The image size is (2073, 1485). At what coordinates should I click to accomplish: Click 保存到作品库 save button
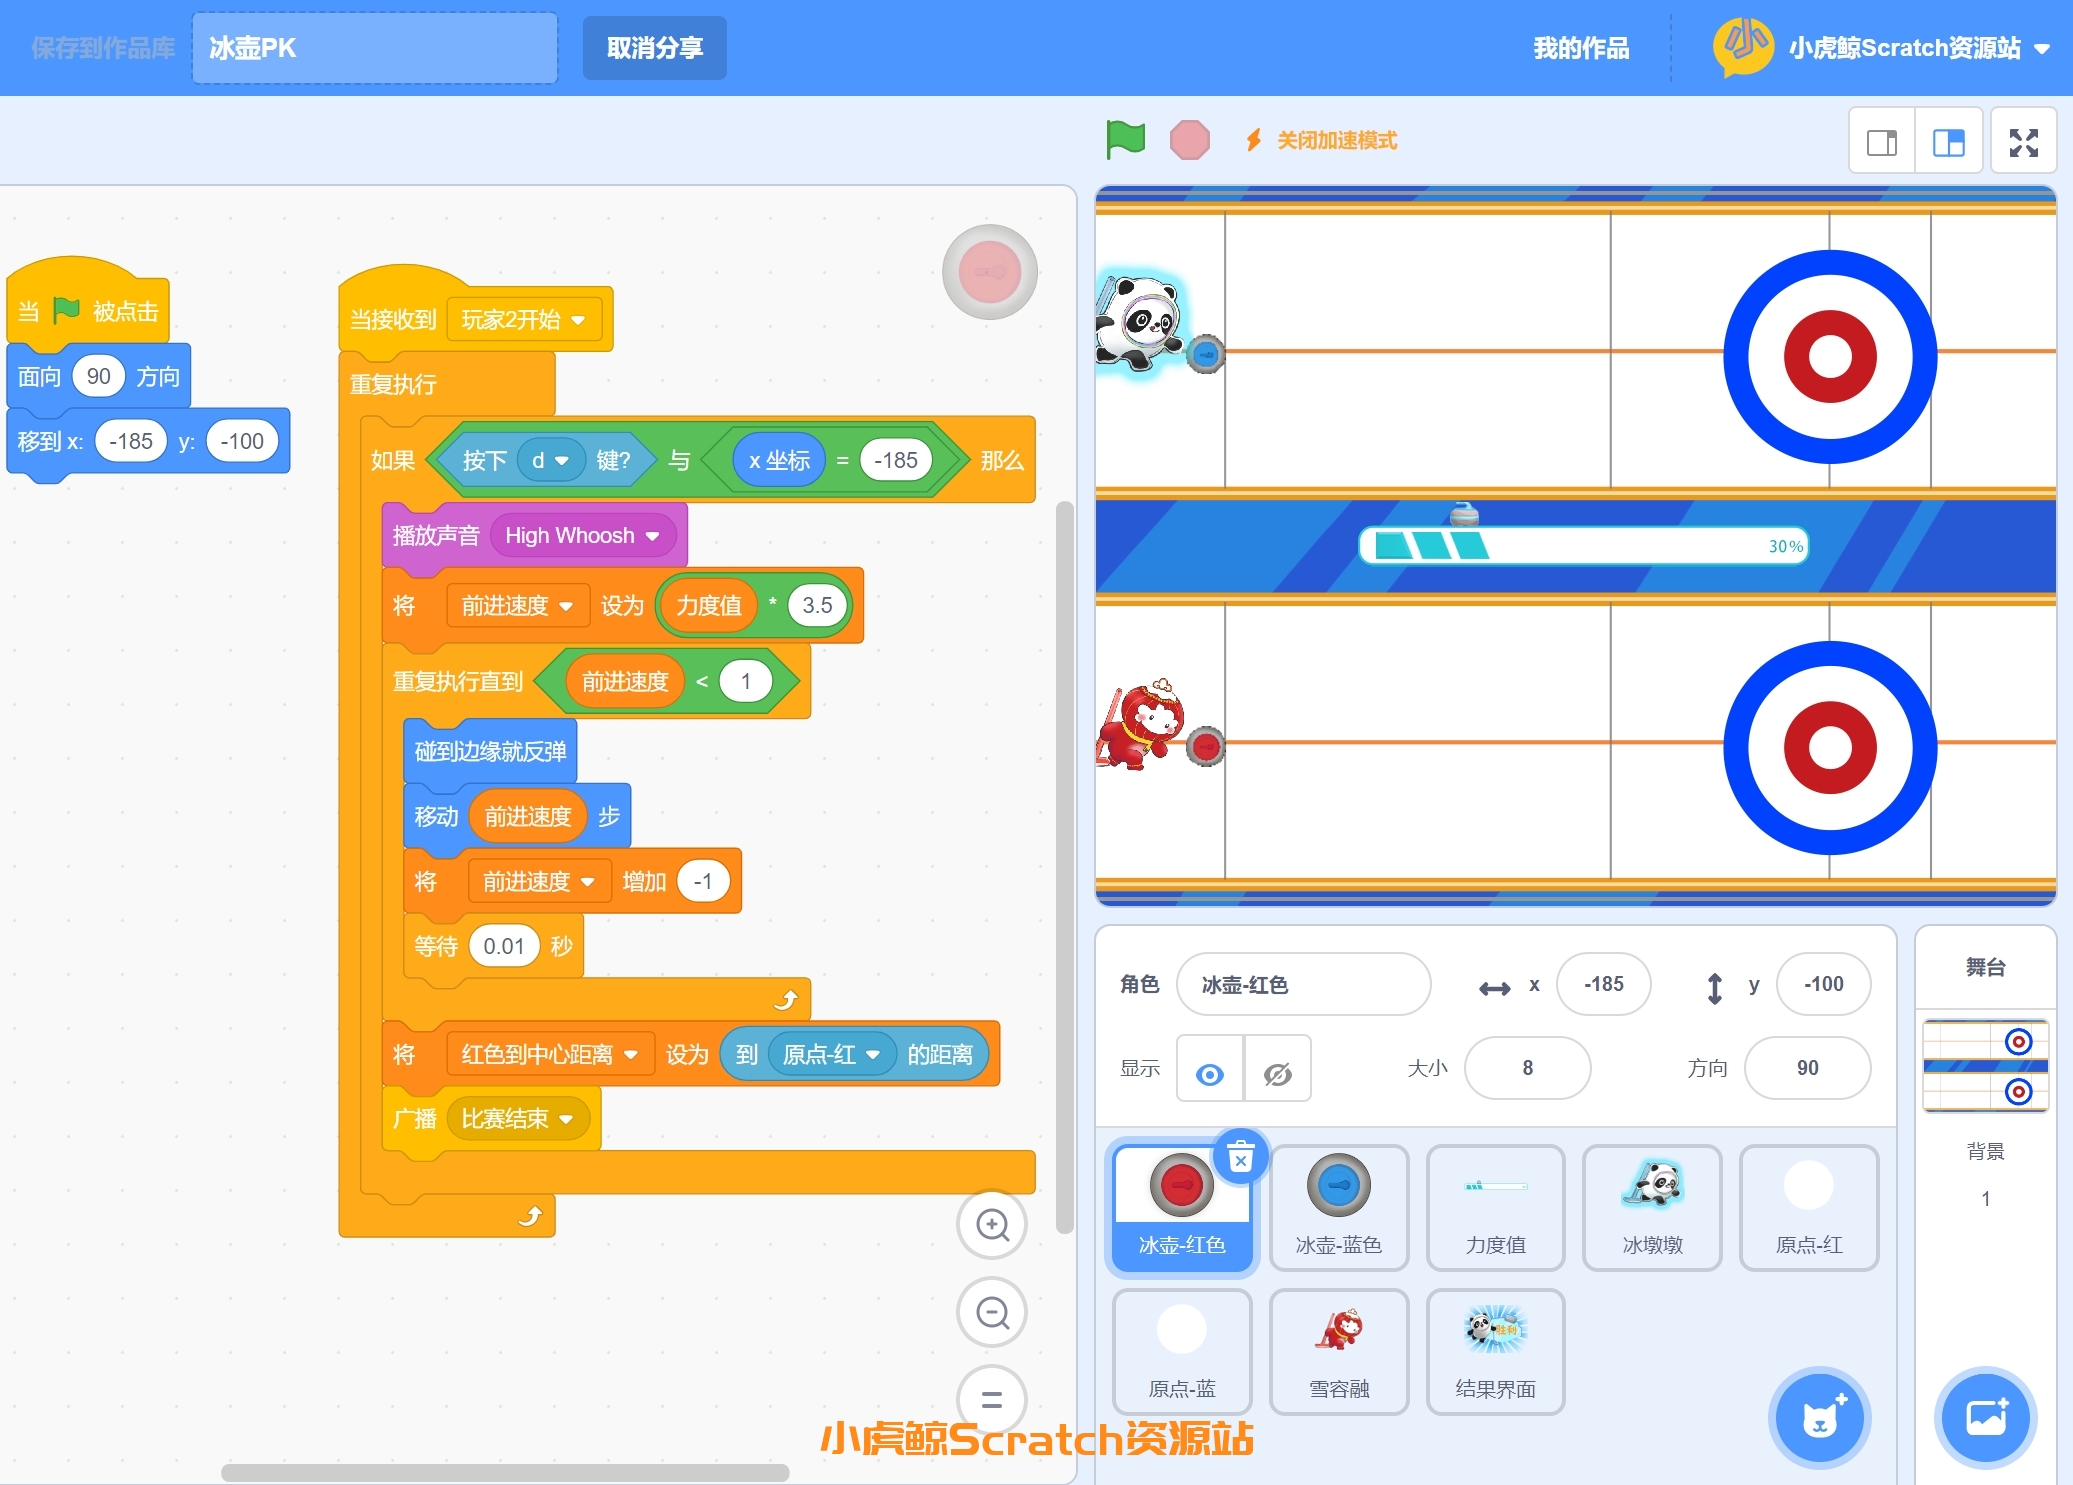tap(103, 48)
